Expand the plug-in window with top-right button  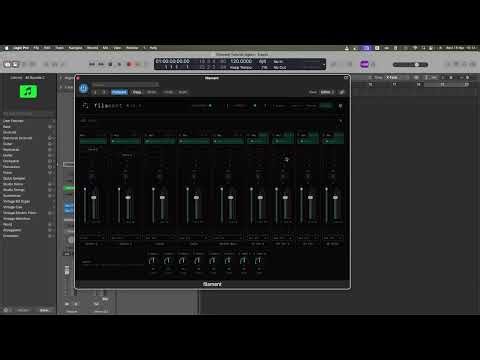[346, 78]
